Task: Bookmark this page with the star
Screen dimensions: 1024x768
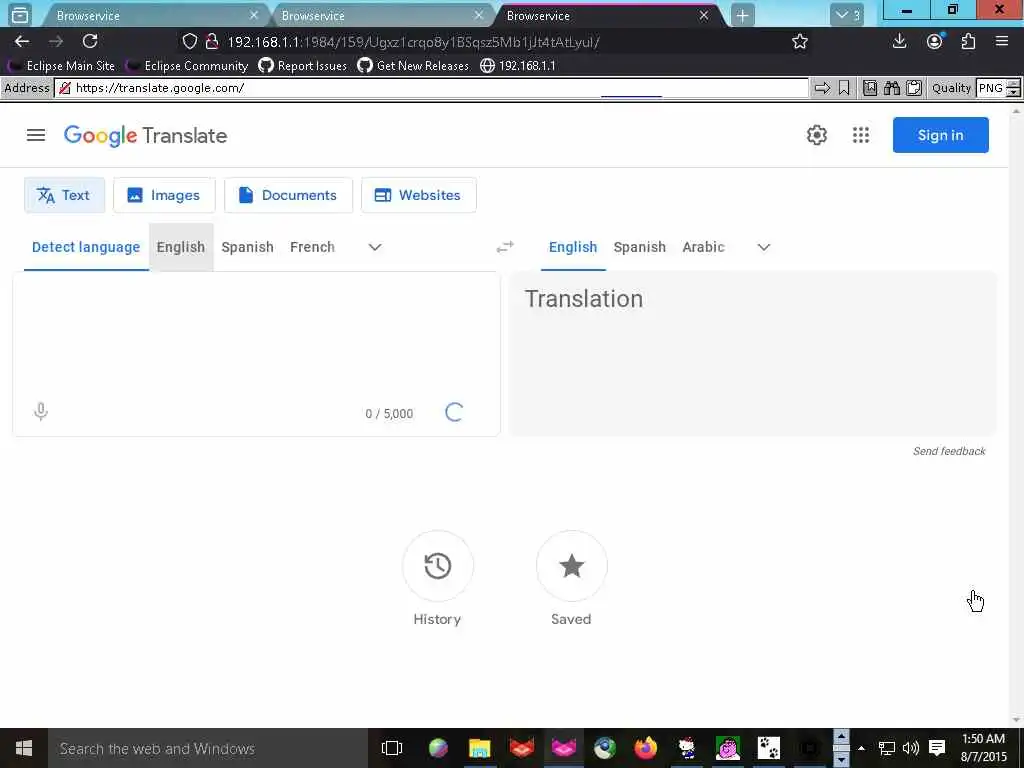Action: (800, 42)
